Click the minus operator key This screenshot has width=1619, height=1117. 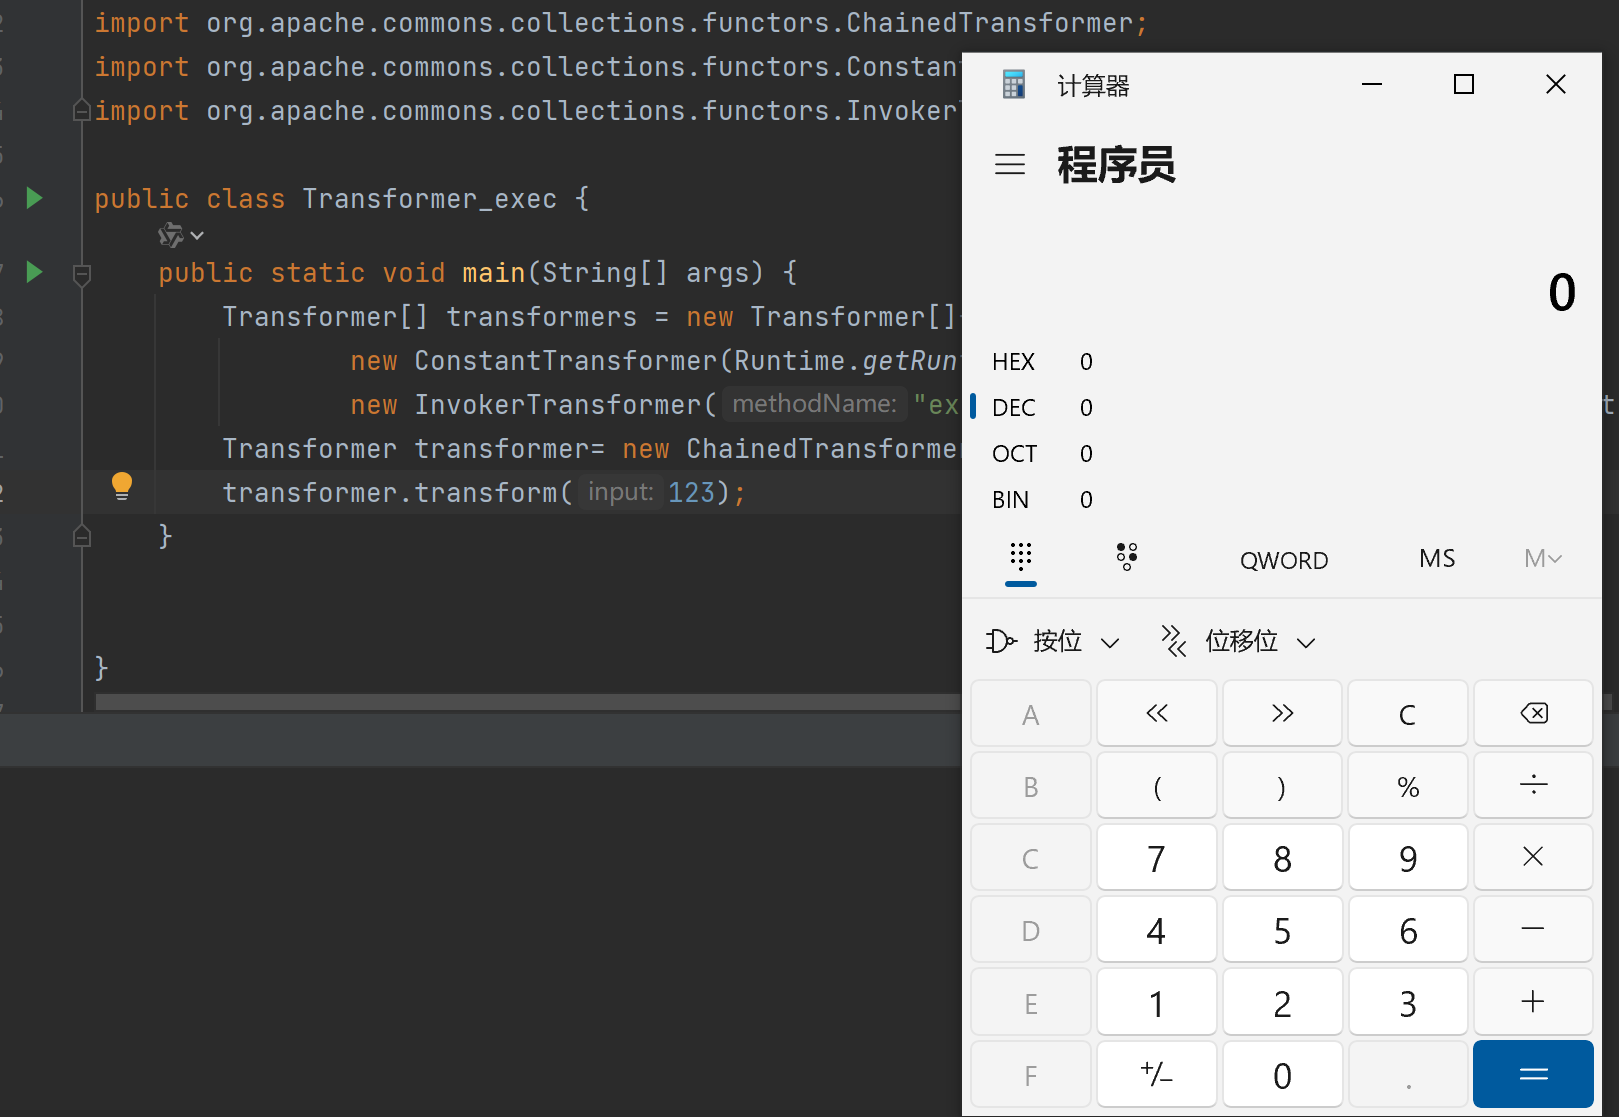coord(1533,929)
